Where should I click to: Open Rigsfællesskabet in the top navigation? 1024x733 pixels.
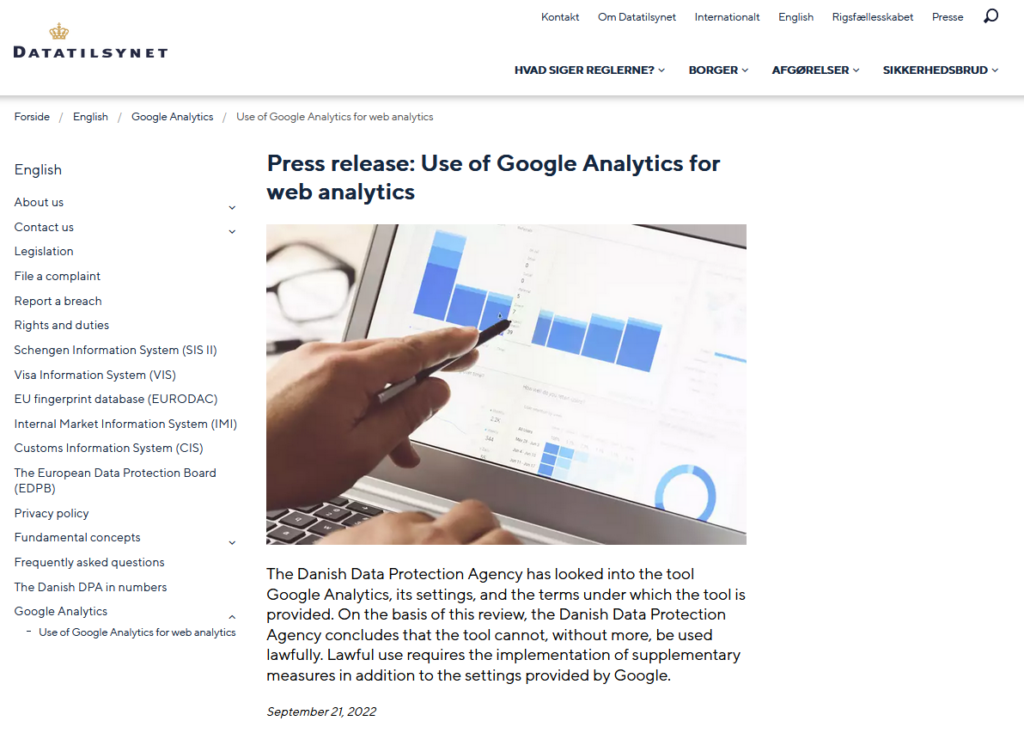click(872, 17)
